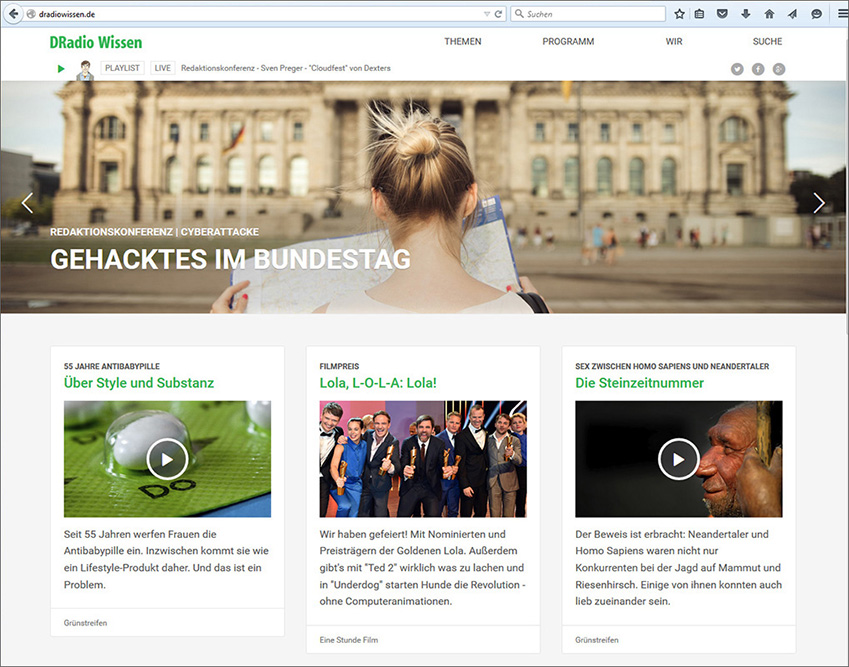Click the site identity globe icon
Viewport: 849px width, 667px height.
(31, 14)
